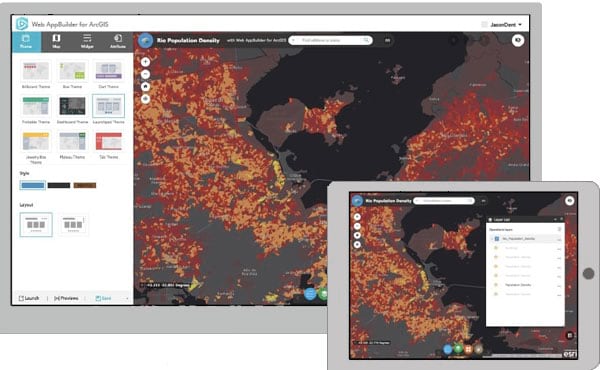Select the Launchpad Theme thumbnail

(109, 106)
